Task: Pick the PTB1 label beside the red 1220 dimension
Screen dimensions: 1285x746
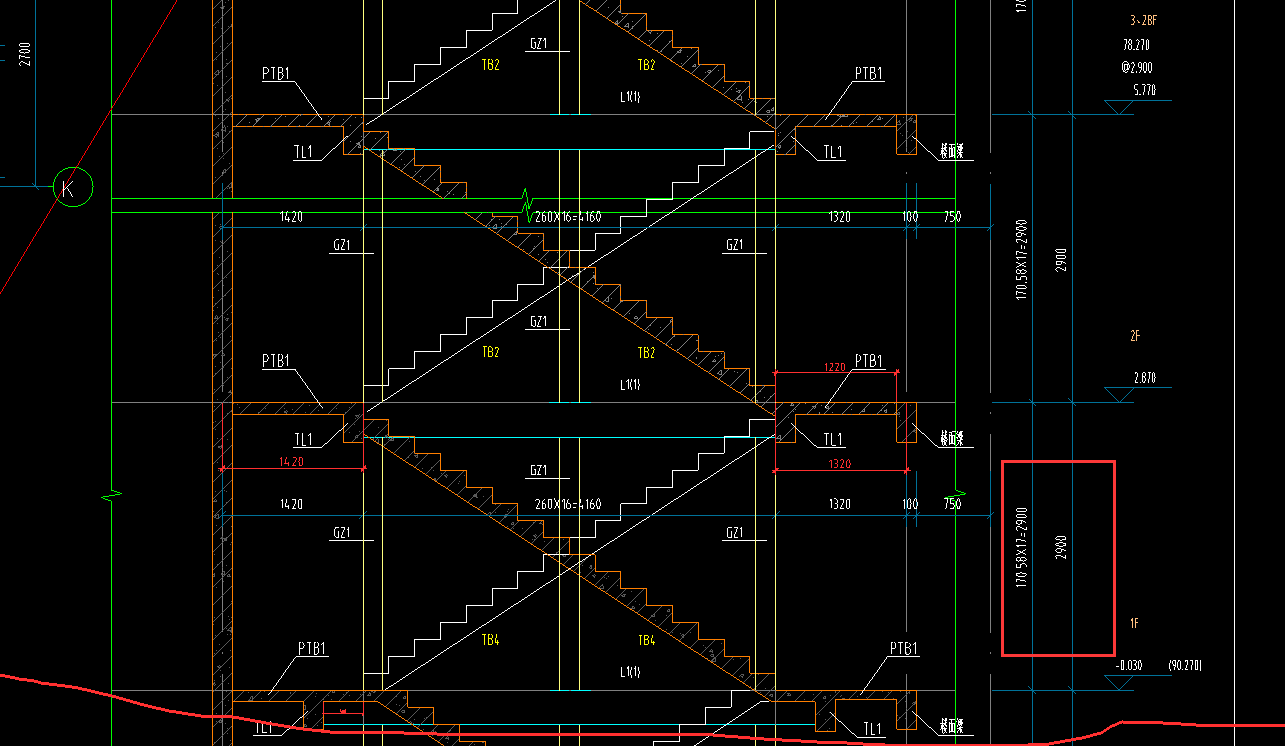Action: click(x=869, y=361)
